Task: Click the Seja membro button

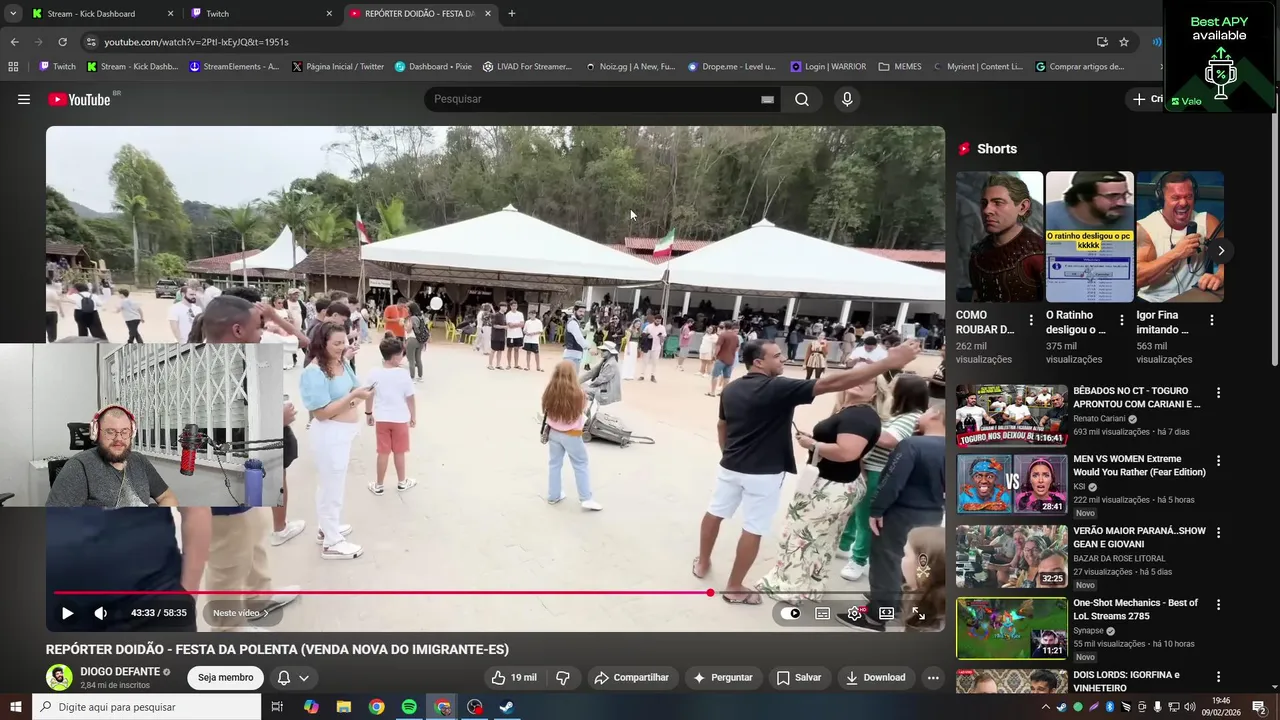Action: point(225,677)
